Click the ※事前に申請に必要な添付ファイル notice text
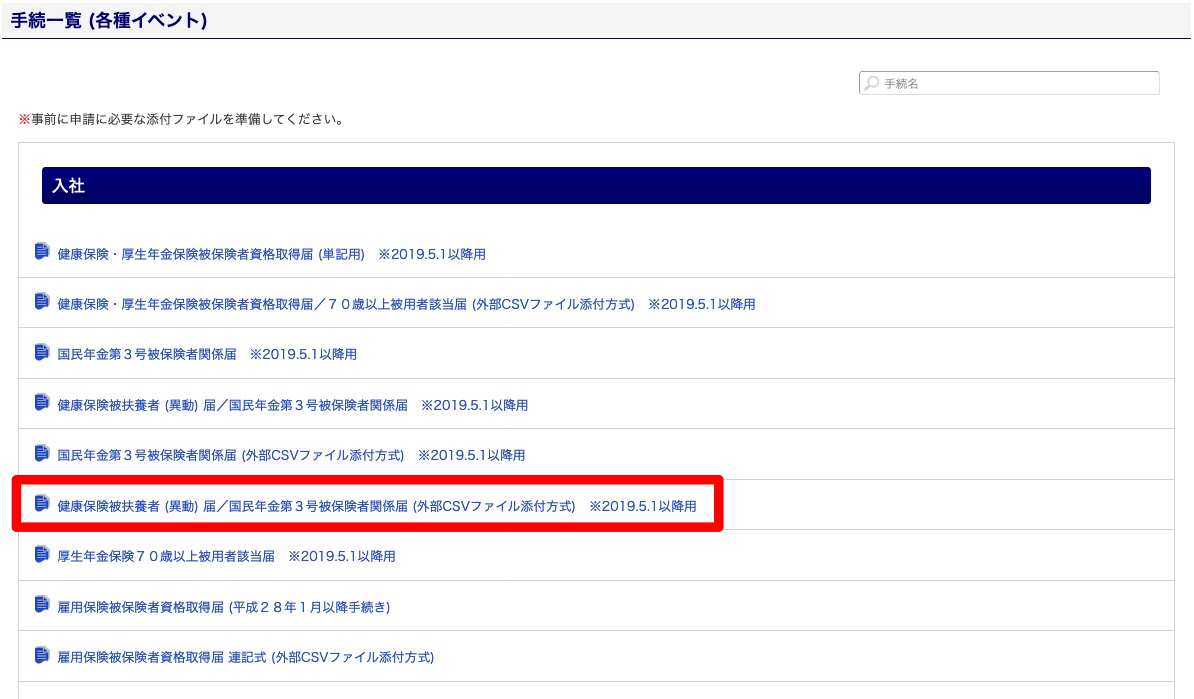The height and width of the screenshot is (699, 1194). click(x=183, y=120)
